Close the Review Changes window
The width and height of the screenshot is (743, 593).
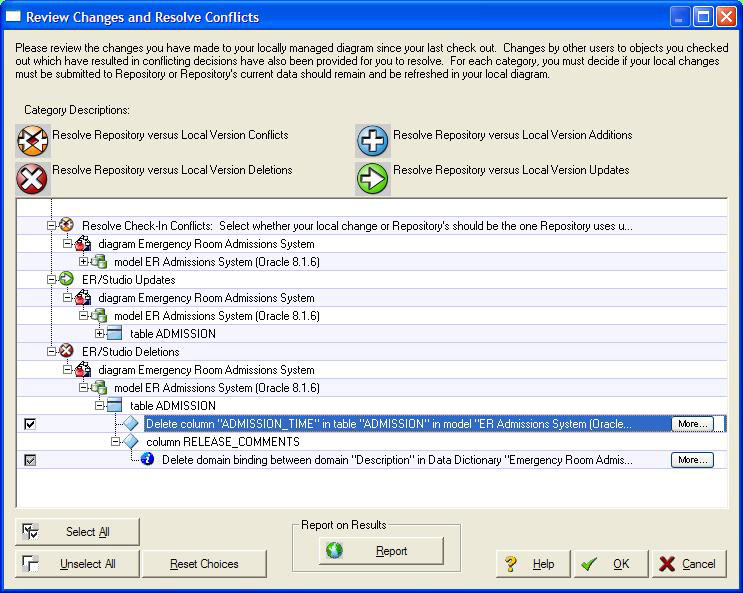[726, 17]
